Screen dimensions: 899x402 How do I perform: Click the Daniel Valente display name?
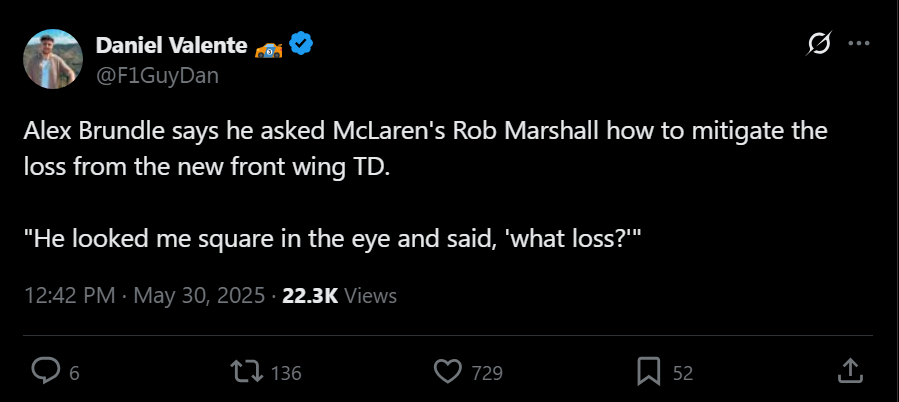[171, 45]
